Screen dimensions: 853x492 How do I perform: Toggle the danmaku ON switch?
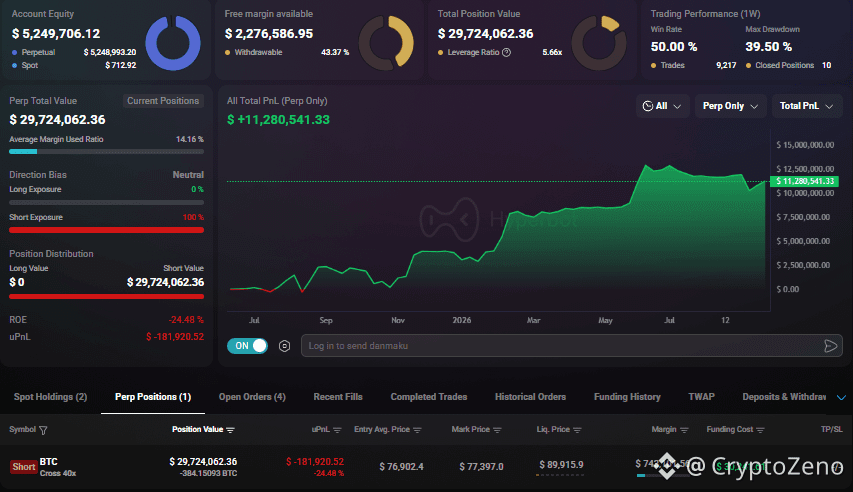pos(247,346)
